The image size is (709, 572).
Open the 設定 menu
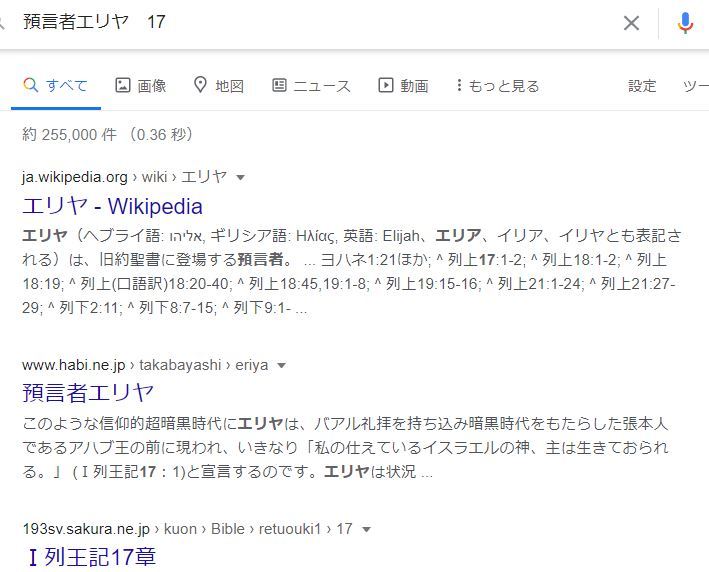tap(642, 85)
